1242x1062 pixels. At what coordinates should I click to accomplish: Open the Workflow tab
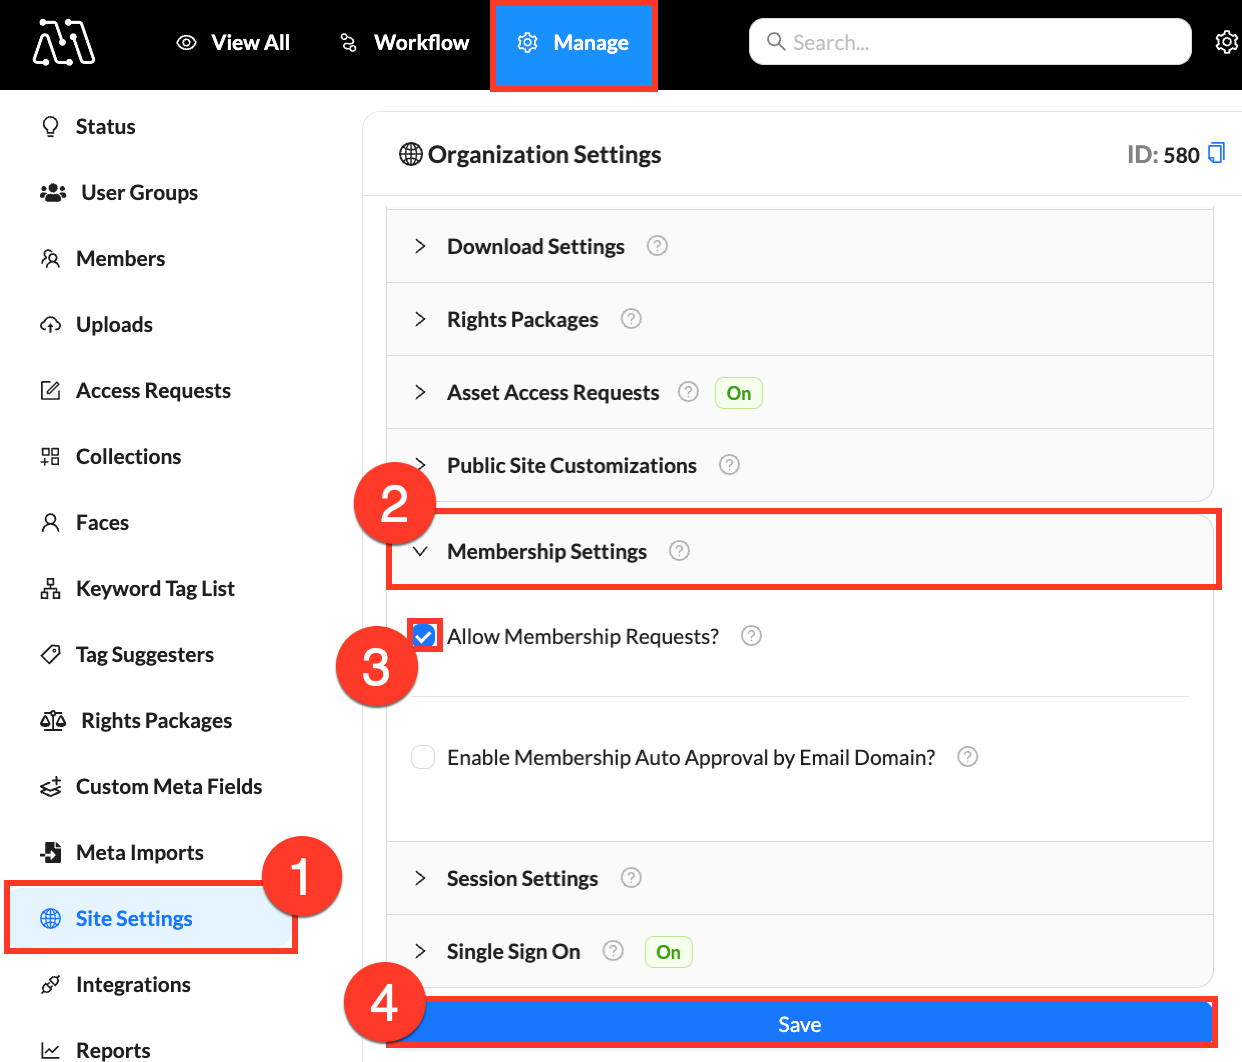click(x=404, y=43)
